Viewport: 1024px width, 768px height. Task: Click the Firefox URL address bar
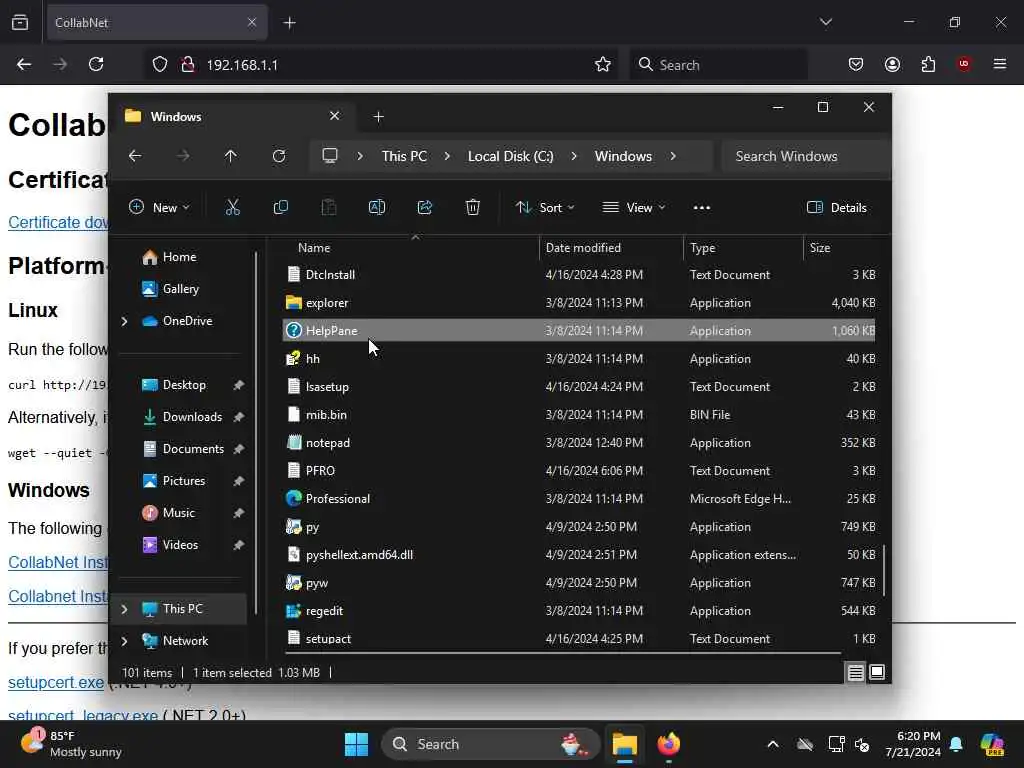pyautogui.click(x=379, y=64)
